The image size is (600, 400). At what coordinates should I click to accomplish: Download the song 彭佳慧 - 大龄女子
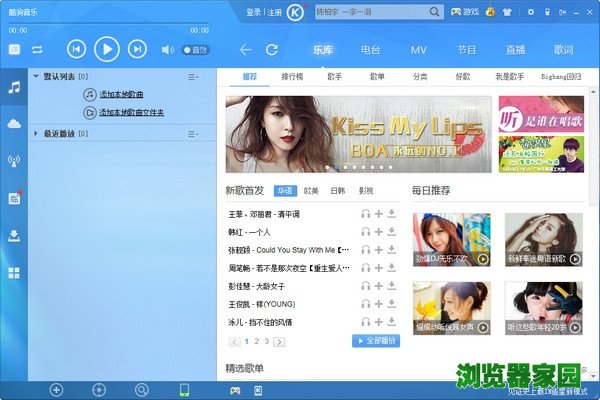coord(392,286)
